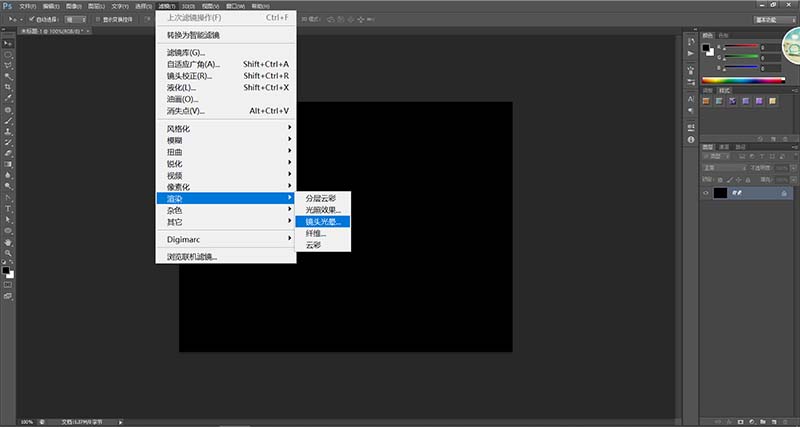Select the Elliptical Marquee tool

click(8, 55)
